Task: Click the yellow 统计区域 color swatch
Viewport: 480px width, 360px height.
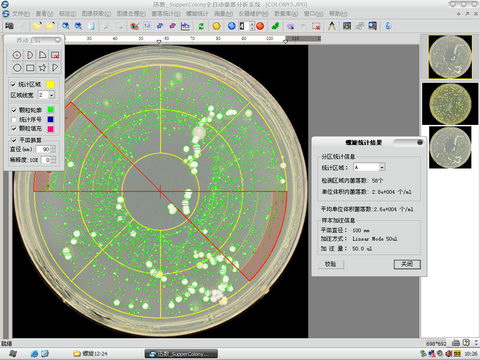Action: click(50, 84)
